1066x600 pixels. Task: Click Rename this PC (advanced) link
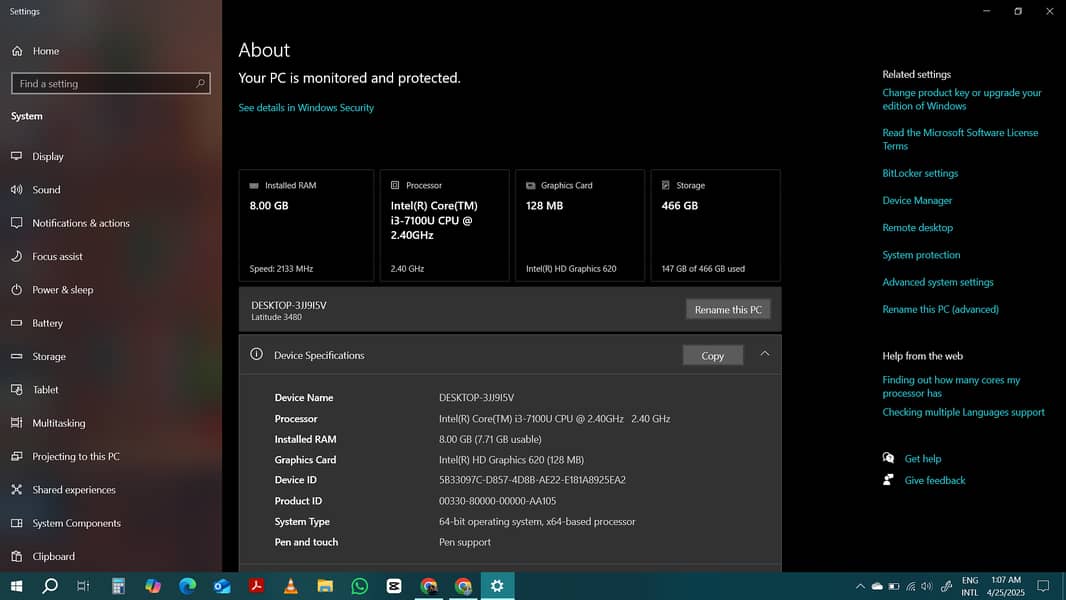pyautogui.click(x=940, y=309)
